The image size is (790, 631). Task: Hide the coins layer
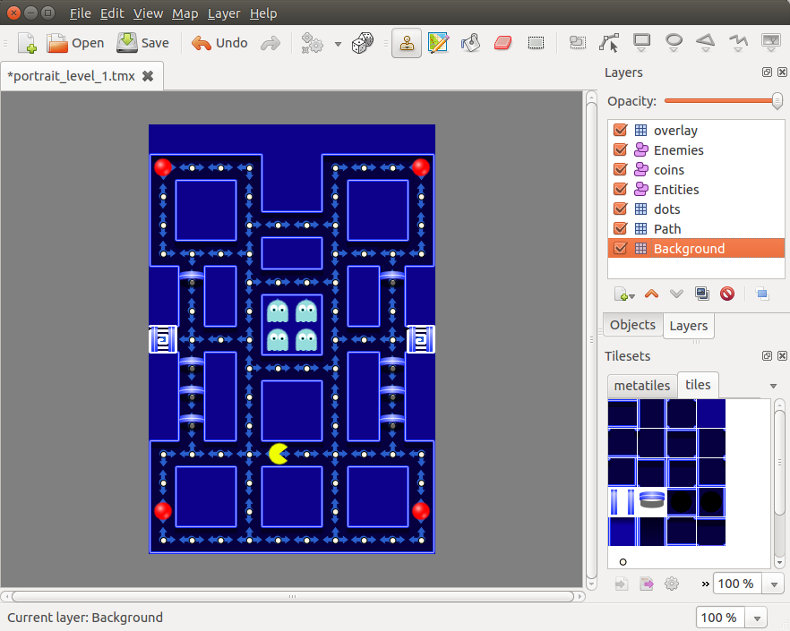(620, 169)
